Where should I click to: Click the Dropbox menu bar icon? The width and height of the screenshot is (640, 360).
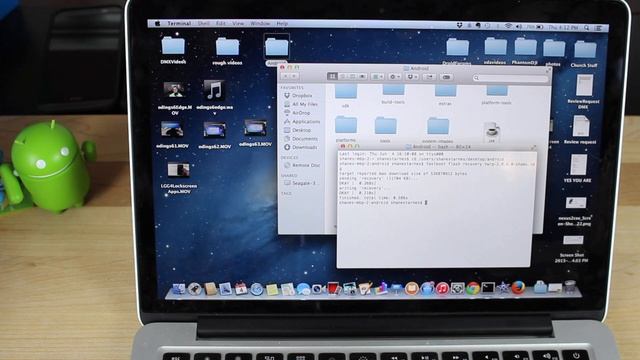click(x=459, y=25)
